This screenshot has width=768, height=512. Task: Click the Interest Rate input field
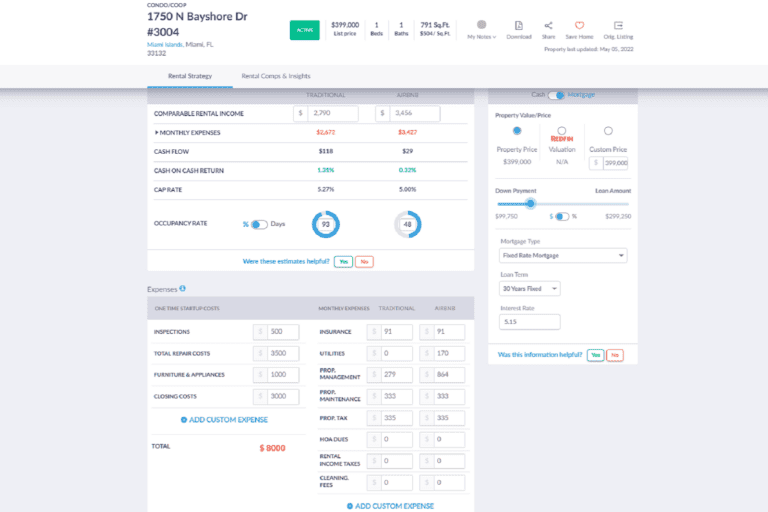pyautogui.click(x=529, y=322)
